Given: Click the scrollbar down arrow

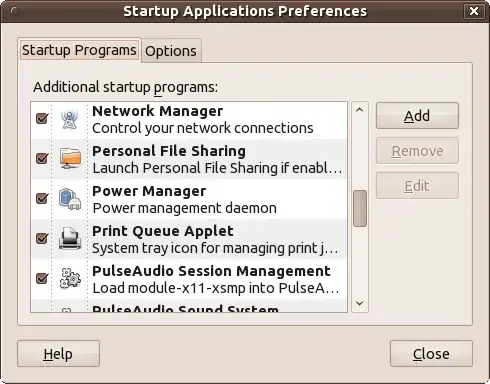Looking at the screenshot, I should [x=360, y=303].
